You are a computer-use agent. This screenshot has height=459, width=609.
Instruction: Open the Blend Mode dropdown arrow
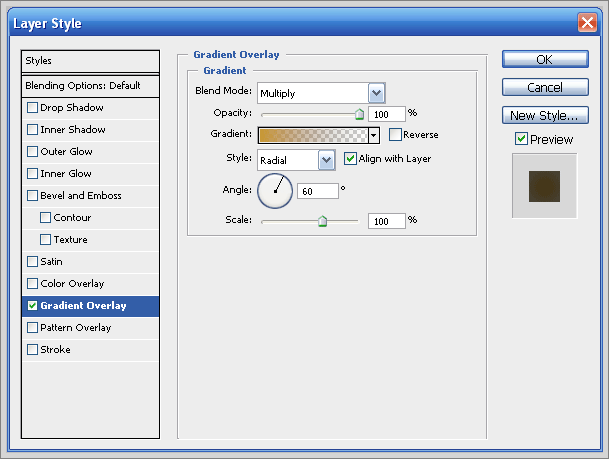pos(376,93)
